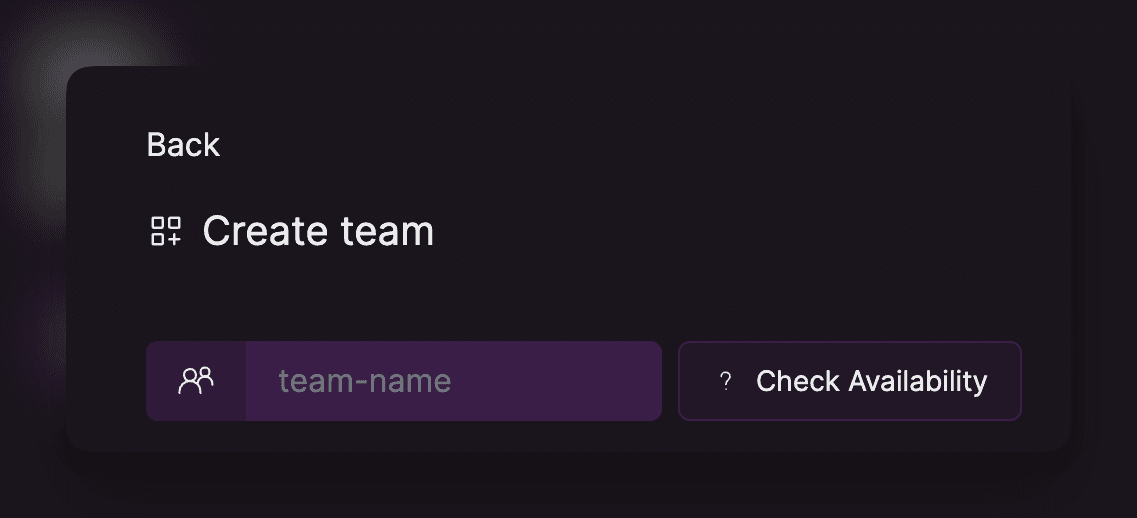Image resolution: width=1137 pixels, height=518 pixels.
Task: Click the squares-with-plus create icon
Action: [x=166, y=231]
